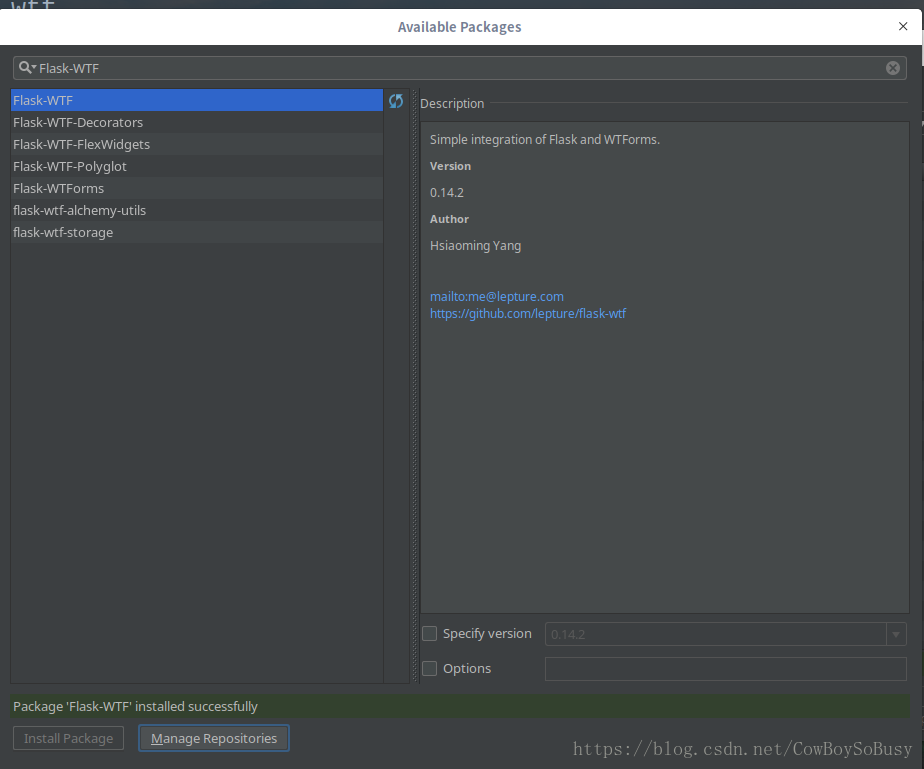Click into the Flask-WTF search field
Screen dimensions: 924x769
[460, 68]
